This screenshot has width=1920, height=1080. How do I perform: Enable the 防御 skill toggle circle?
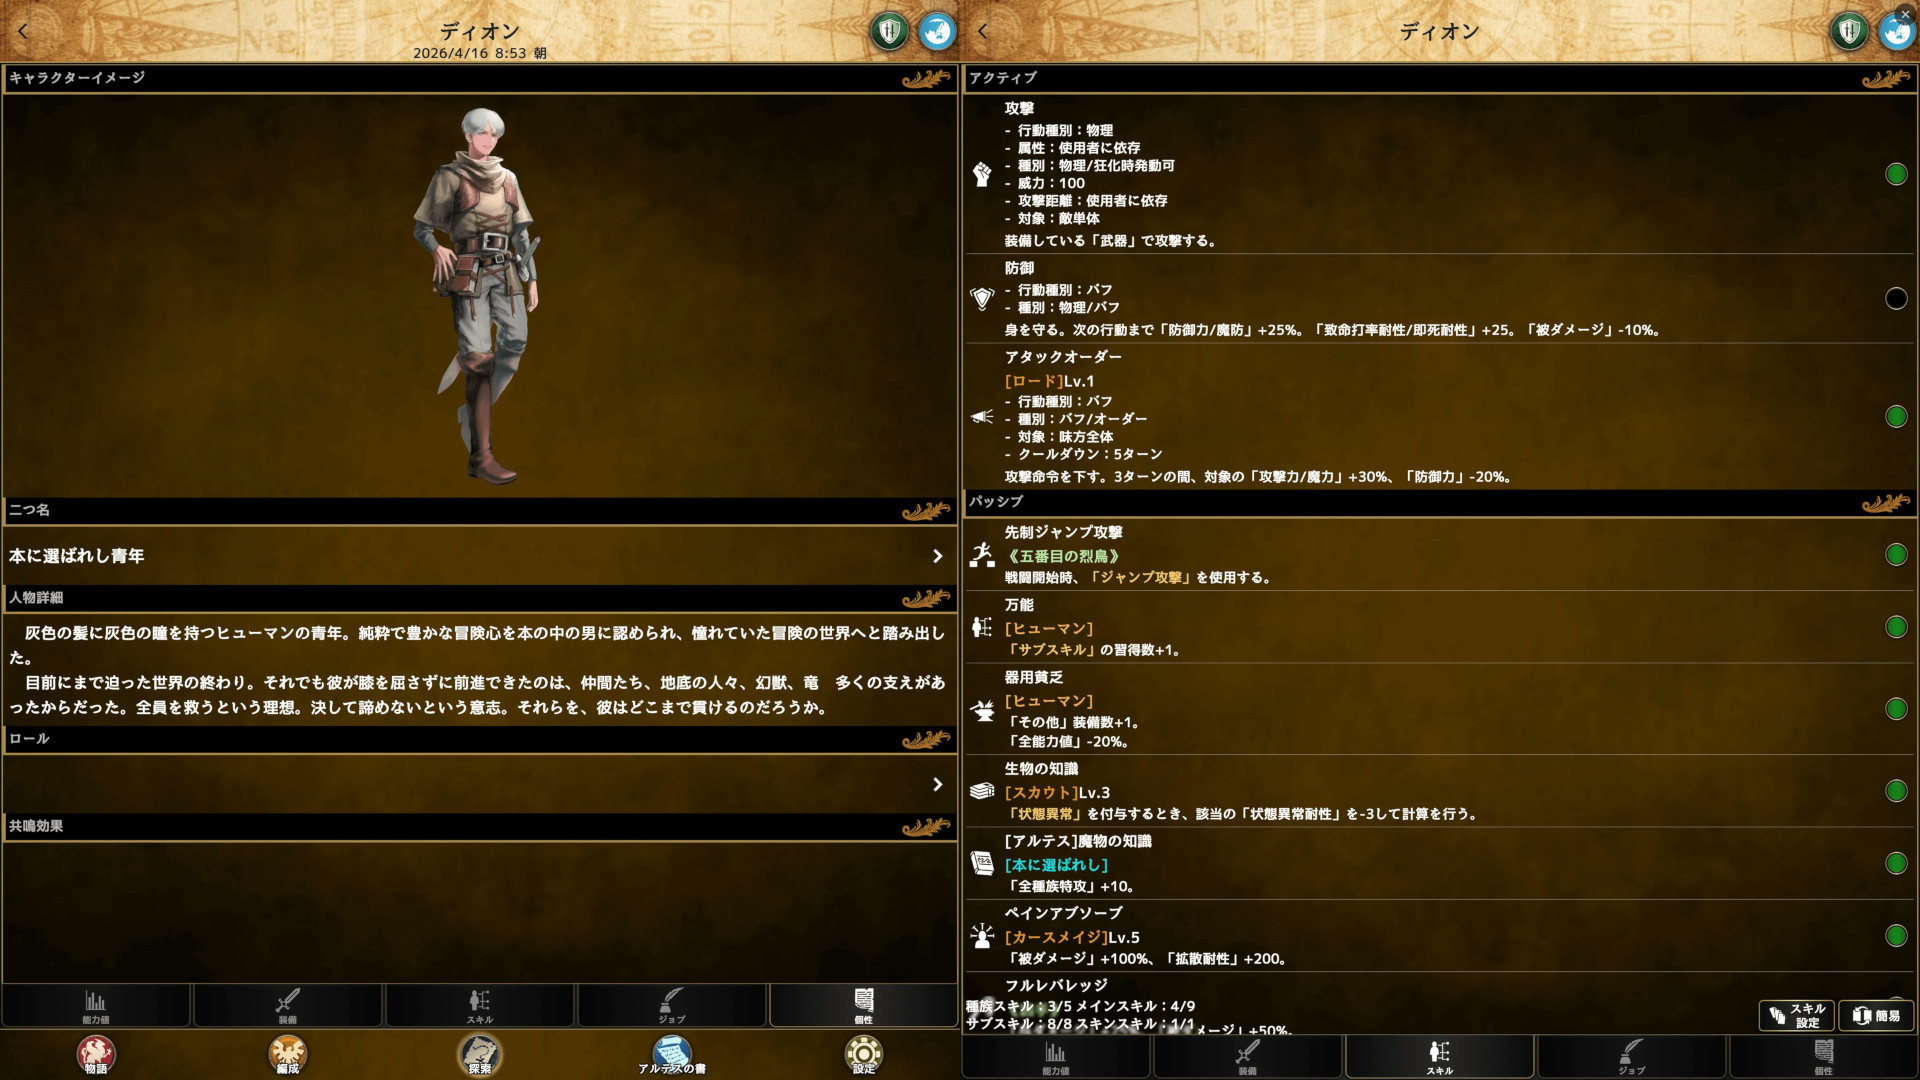tap(1895, 298)
